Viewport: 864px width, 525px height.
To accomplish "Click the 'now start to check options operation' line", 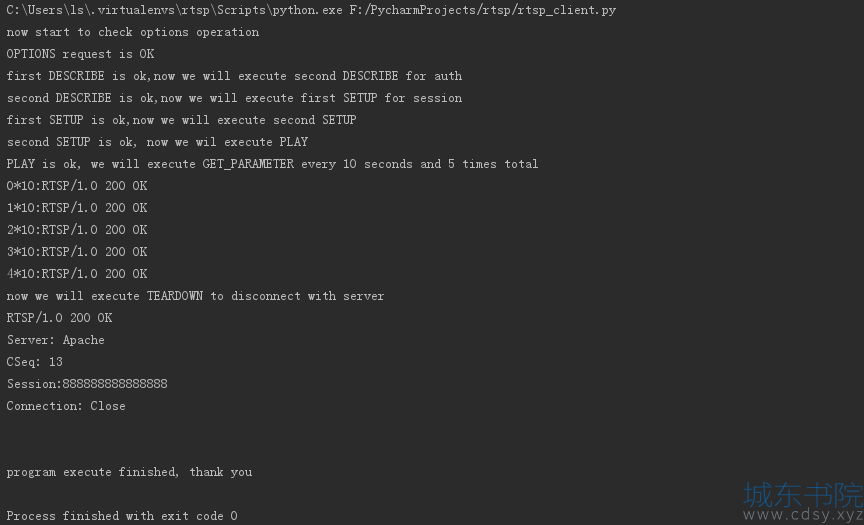I will pos(133,32).
